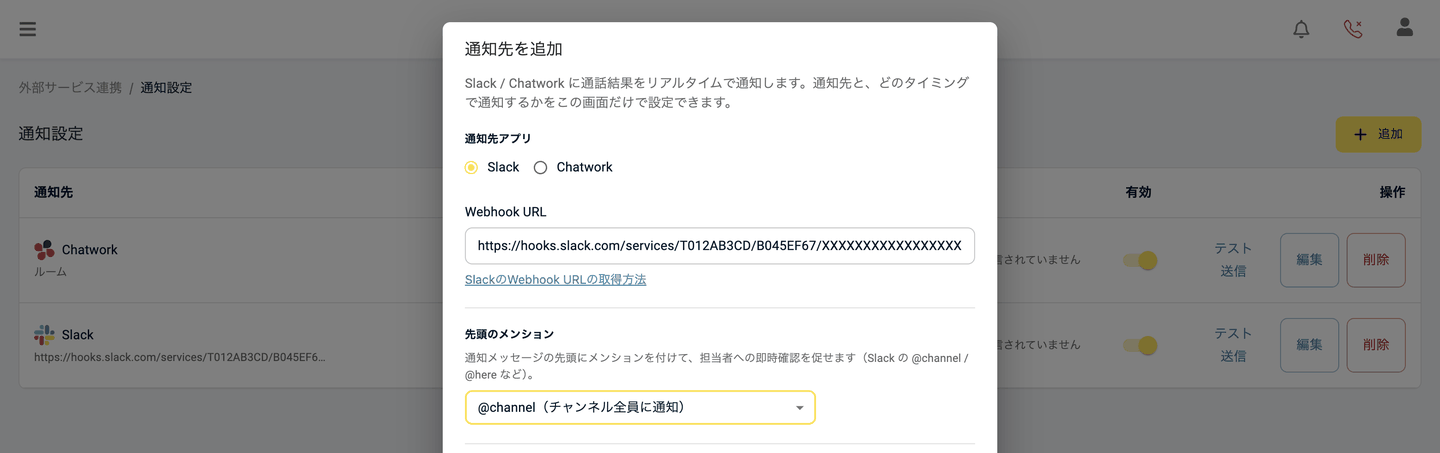This screenshot has height=453, width=1440.
Task: Open the Slack Webhook URL help link
Action: [x=555, y=280]
